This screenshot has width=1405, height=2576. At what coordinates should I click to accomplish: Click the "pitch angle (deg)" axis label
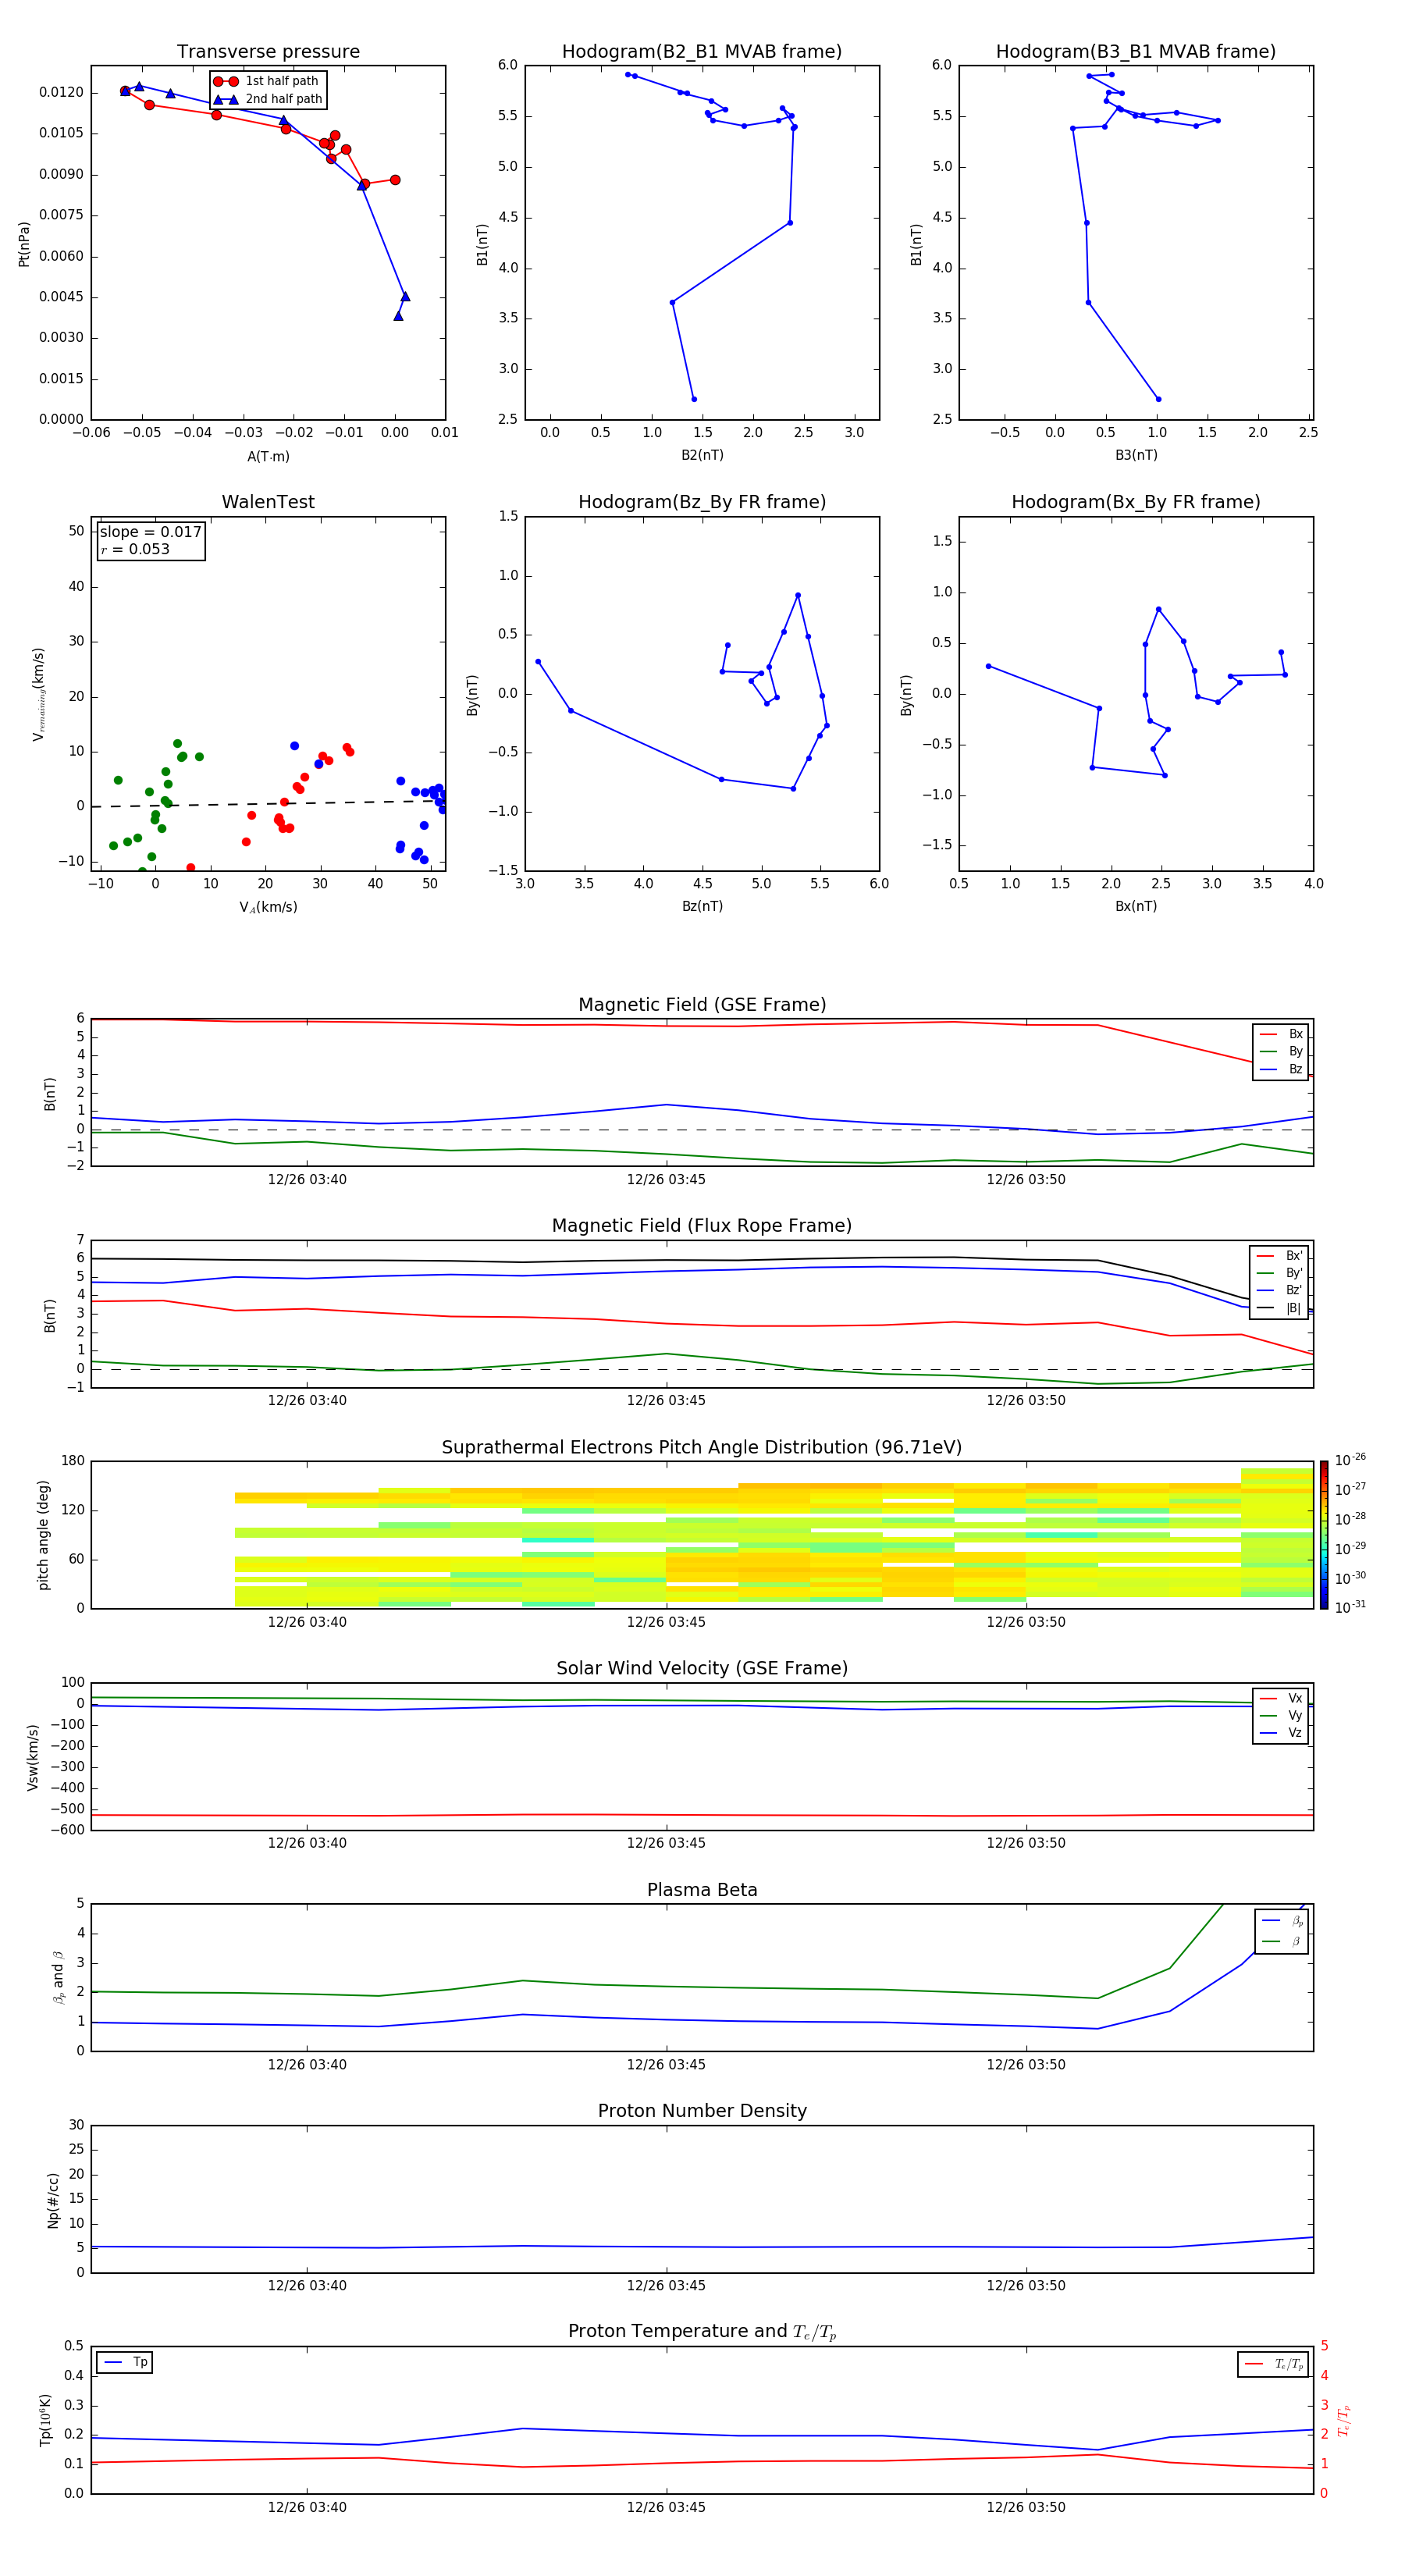pos(44,1535)
